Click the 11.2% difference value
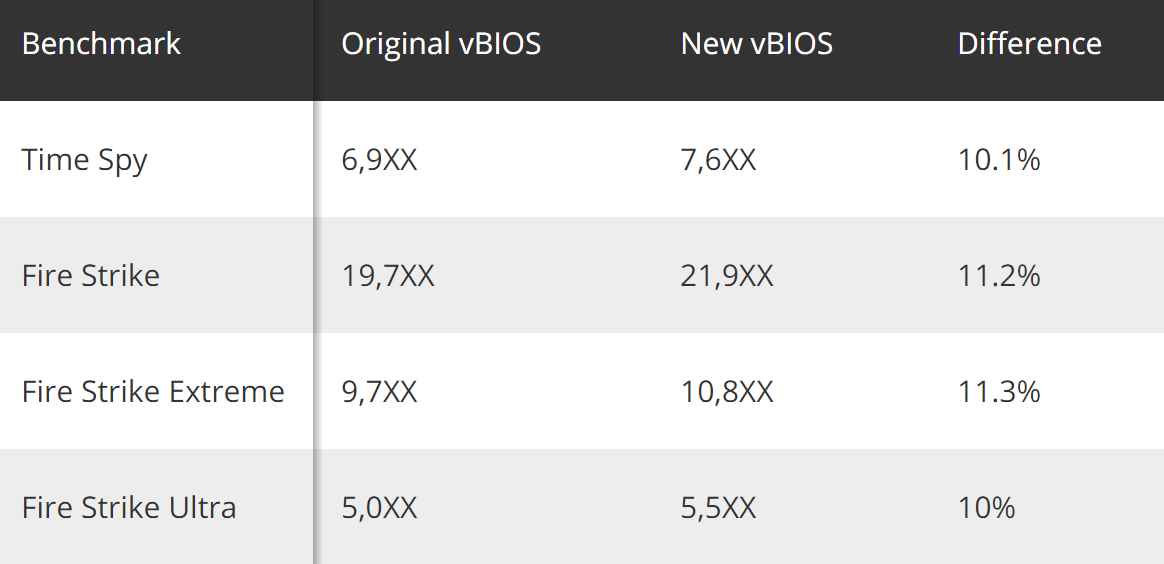Viewport: 1164px width, 564px height. point(999,275)
